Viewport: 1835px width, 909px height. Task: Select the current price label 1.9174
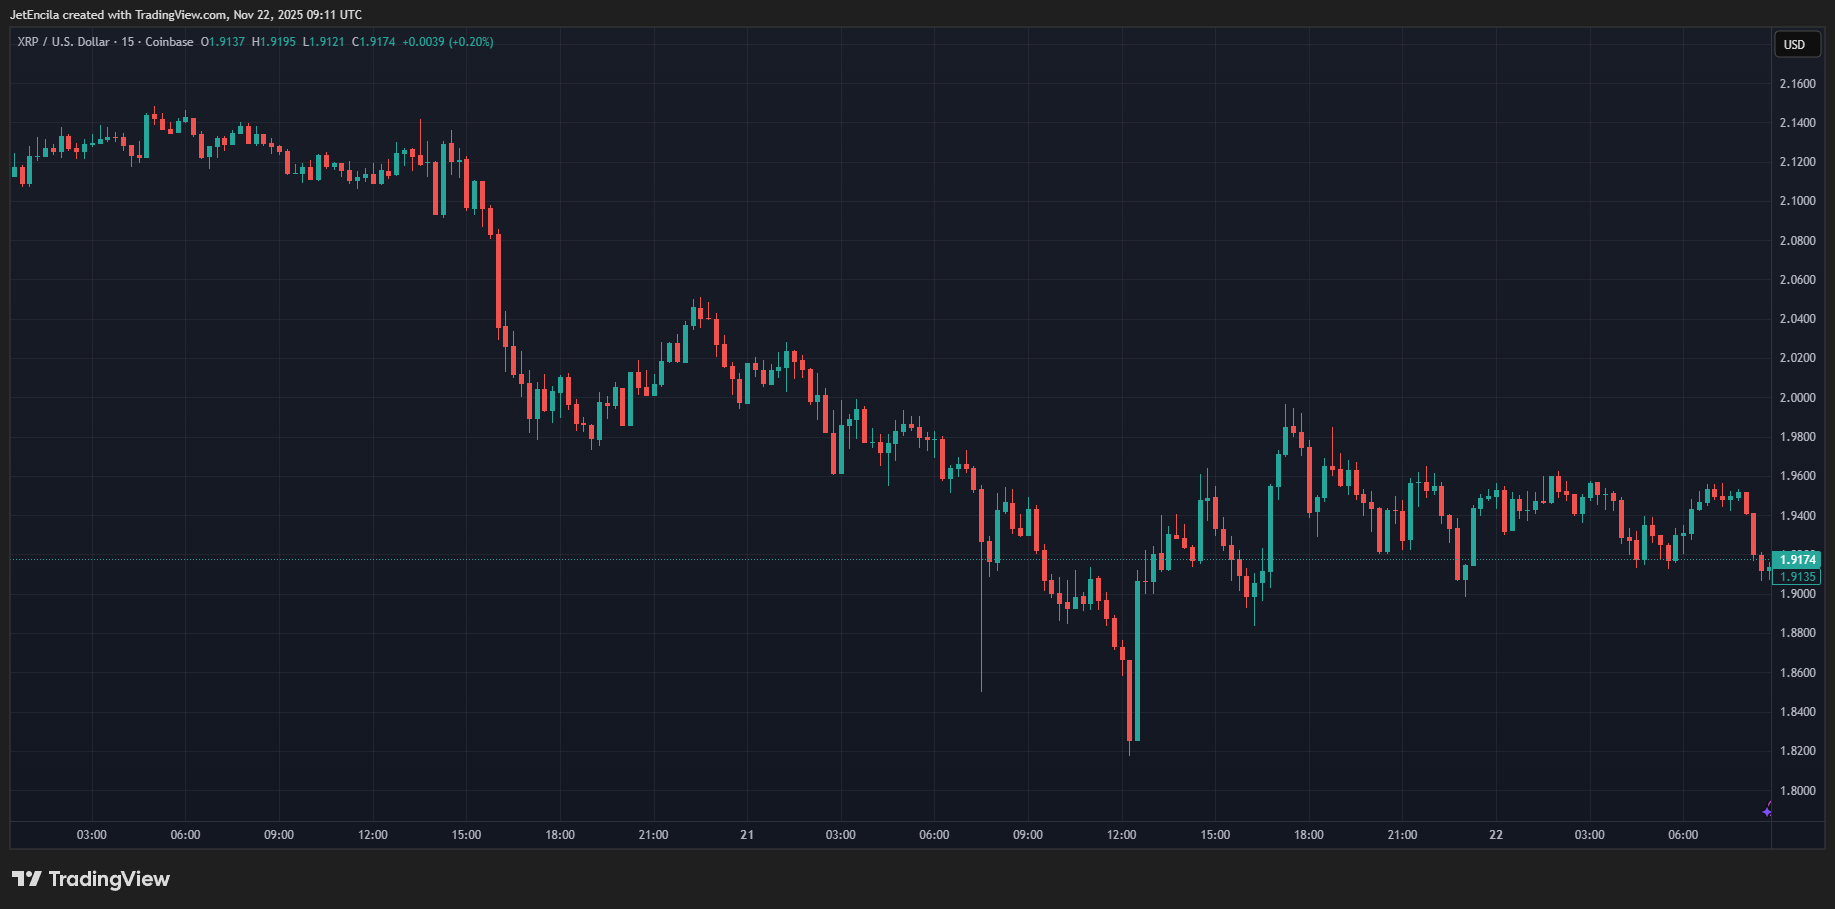pos(1797,560)
